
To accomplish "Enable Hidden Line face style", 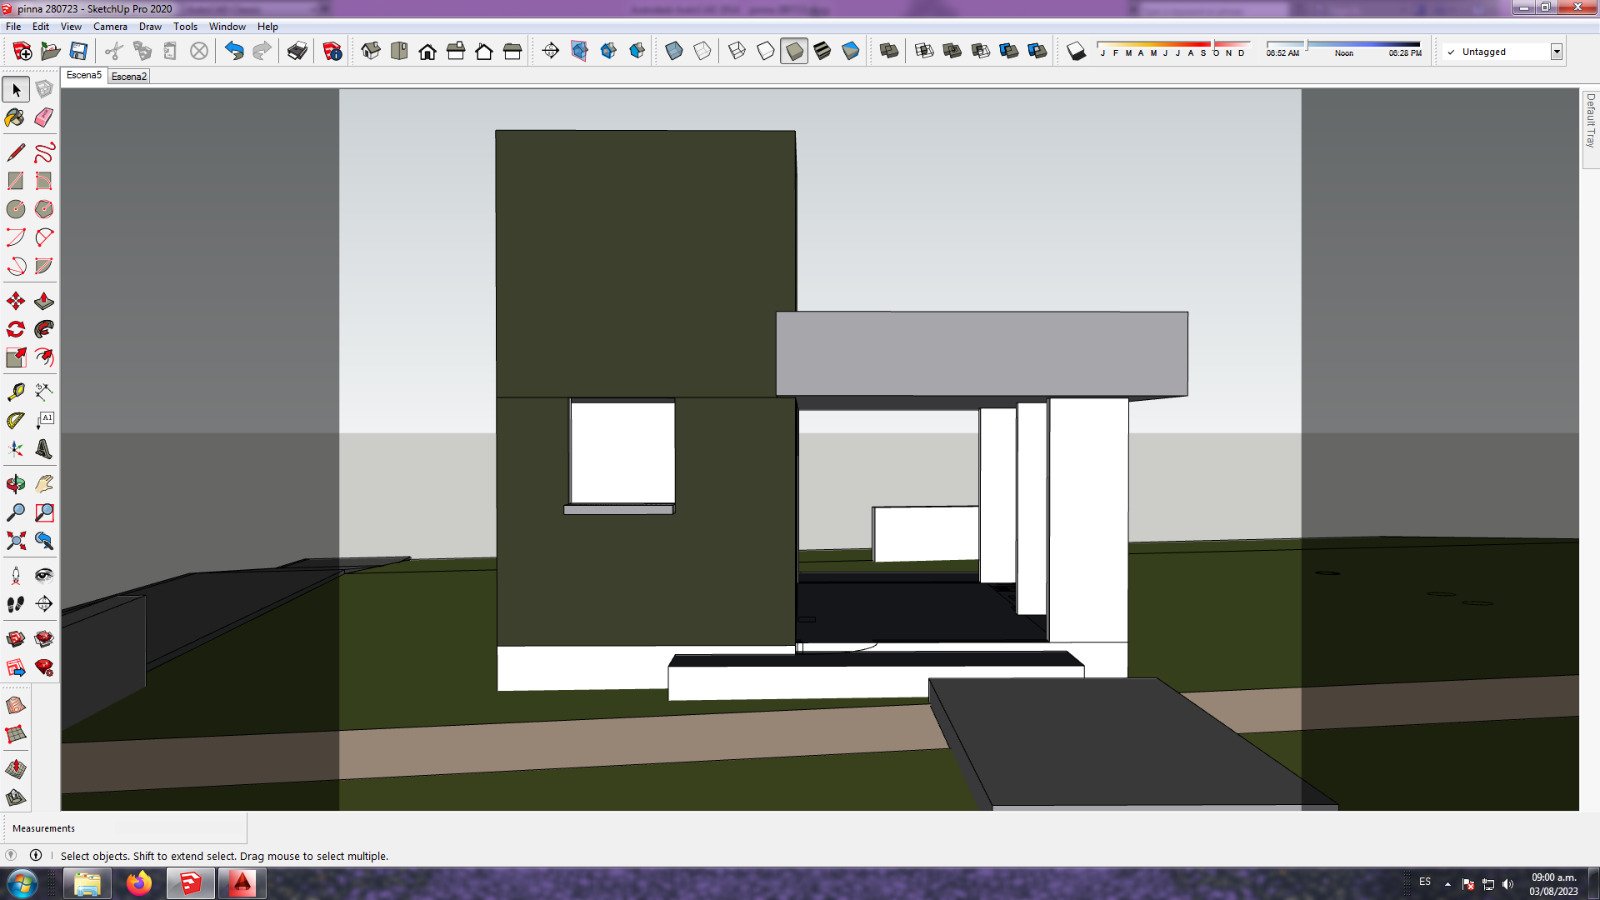I will (x=766, y=51).
